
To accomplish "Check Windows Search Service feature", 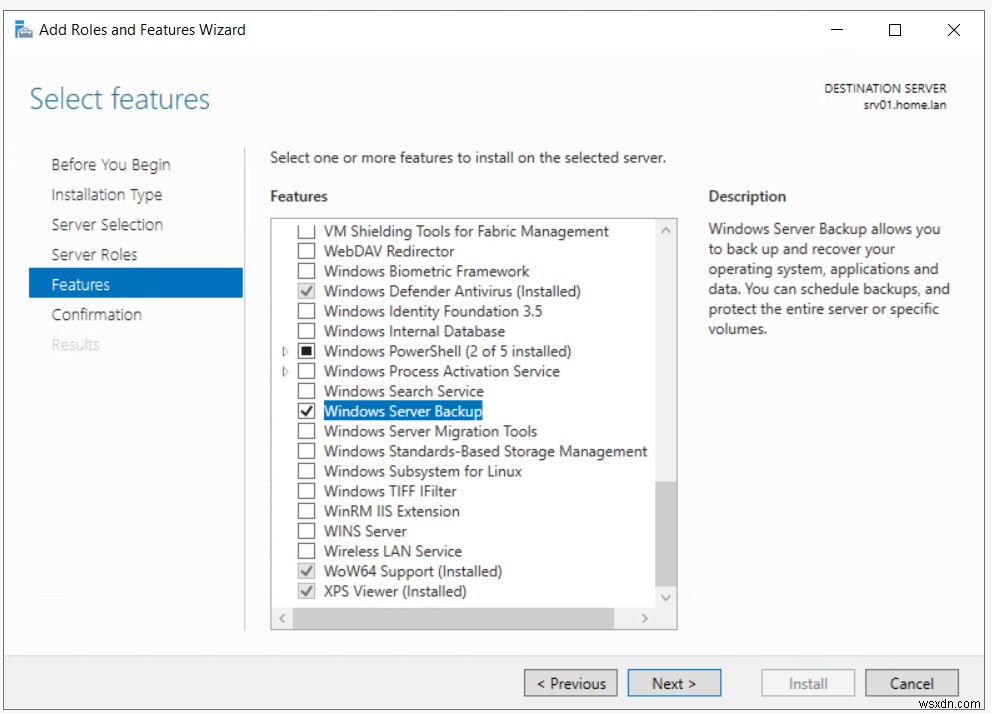I will (307, 391).
